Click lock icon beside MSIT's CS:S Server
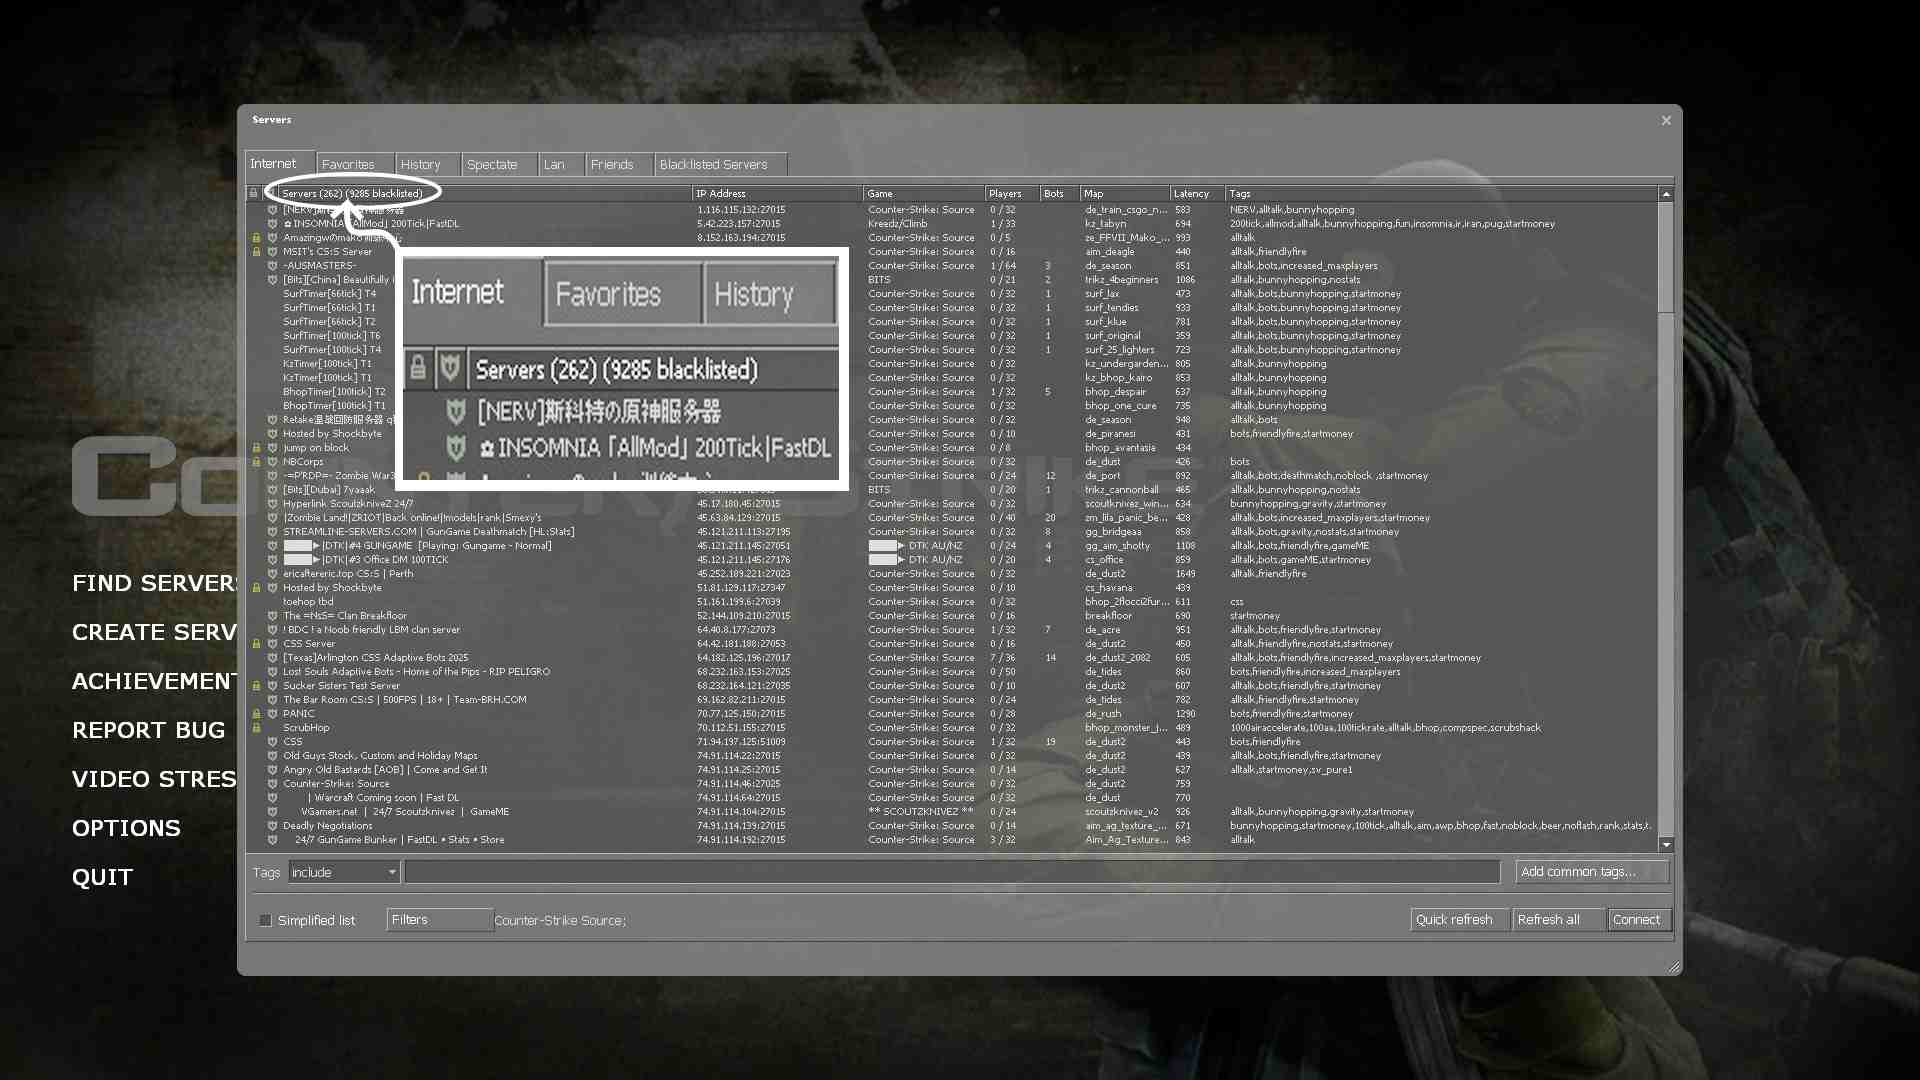Viewport: 1920px width, 1080px height. pyautogui.click(x=256, y=252)
